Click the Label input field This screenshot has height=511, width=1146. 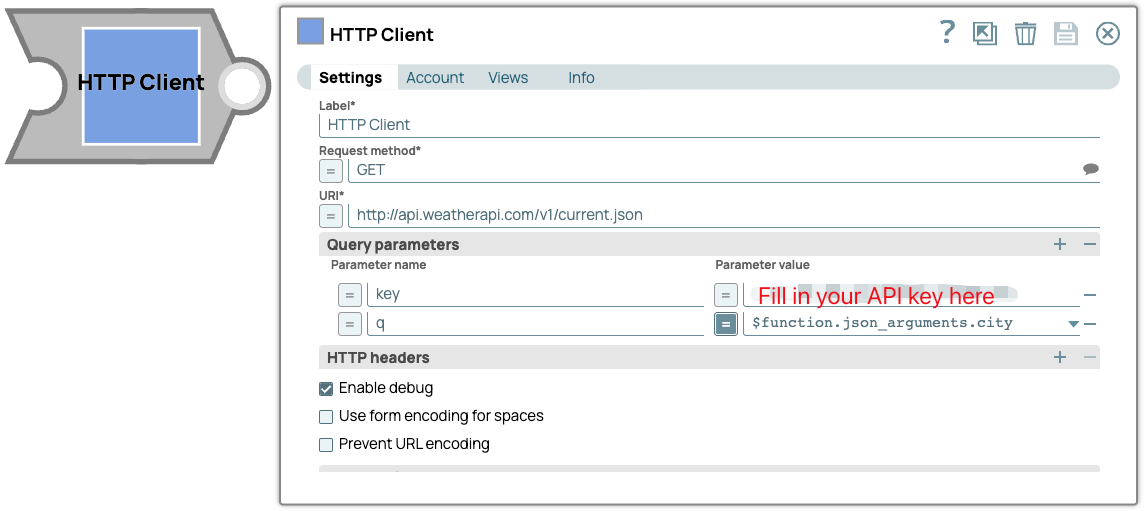pyautogui.click(x=710, y=125)
